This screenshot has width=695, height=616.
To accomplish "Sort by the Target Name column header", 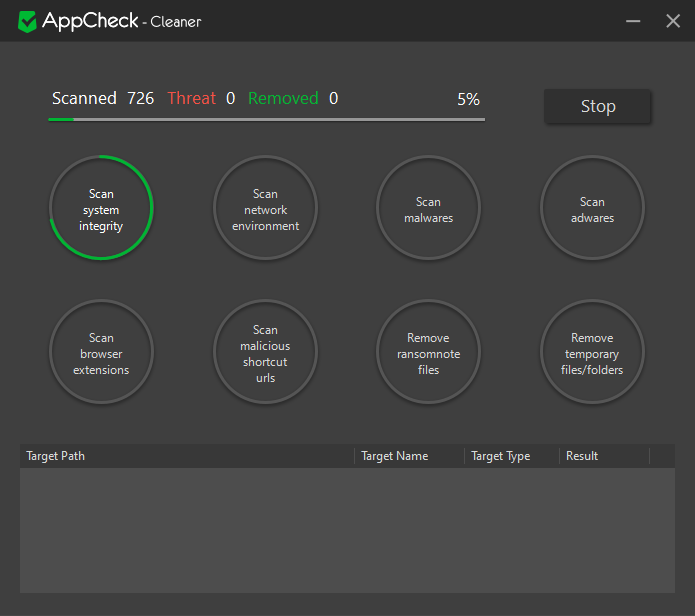I will coord(409,456).
